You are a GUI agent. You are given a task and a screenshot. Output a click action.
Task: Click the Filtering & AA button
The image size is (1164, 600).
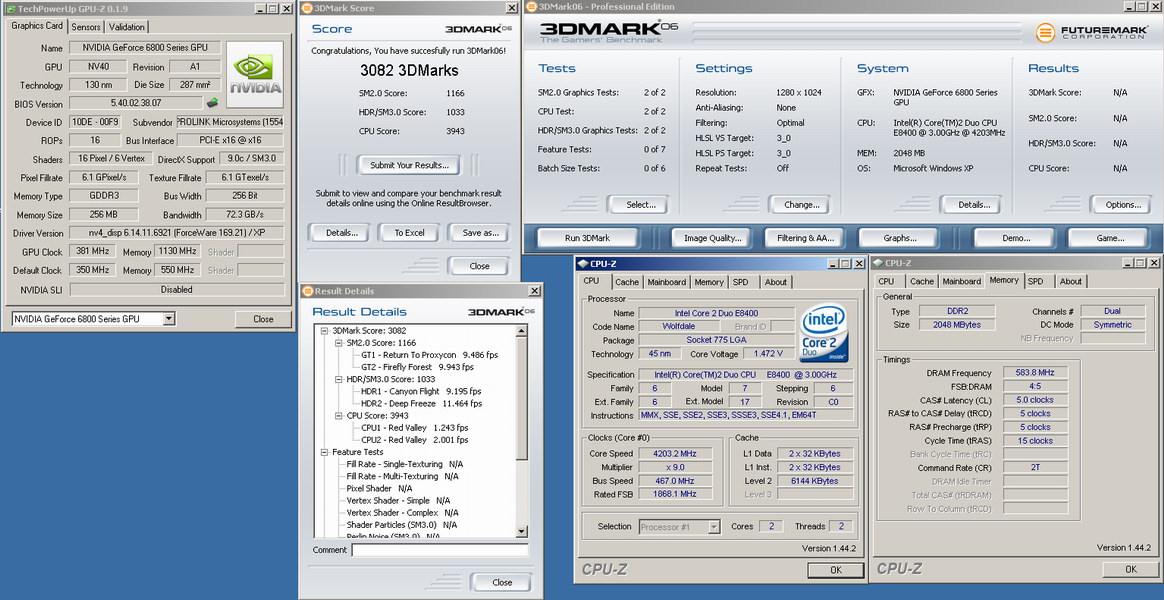tap(806, 238)
